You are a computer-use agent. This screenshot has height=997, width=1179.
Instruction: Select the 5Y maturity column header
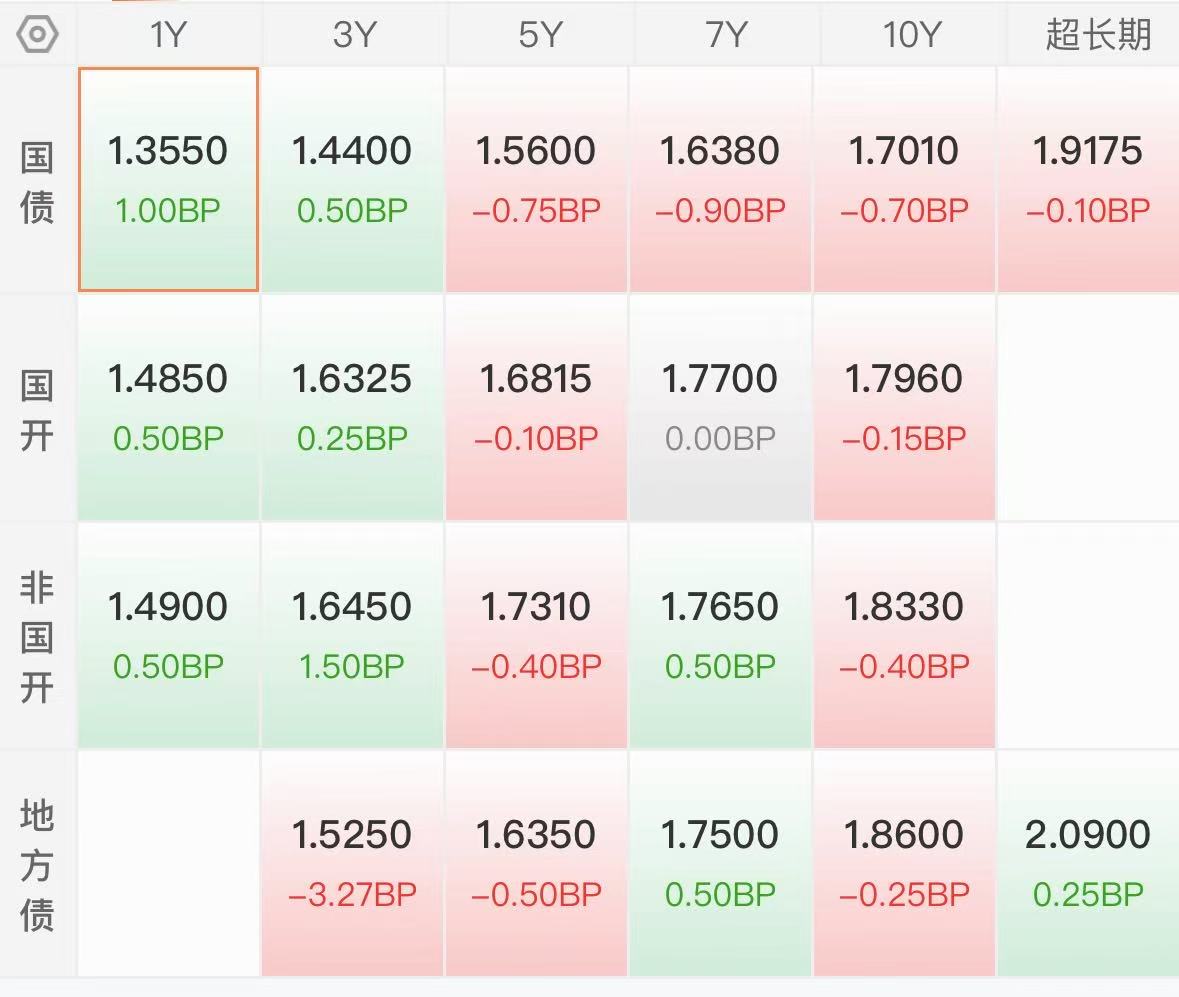(537, 35)
